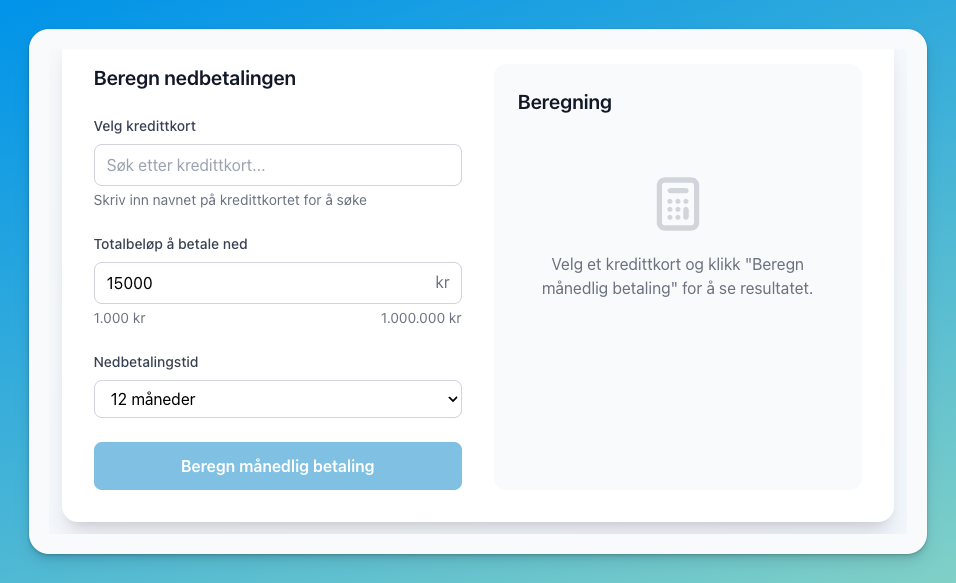Click the calculator icon in Beregning panel
The width and height of the screenshot is (956, 583).
(x=677, y=204)
